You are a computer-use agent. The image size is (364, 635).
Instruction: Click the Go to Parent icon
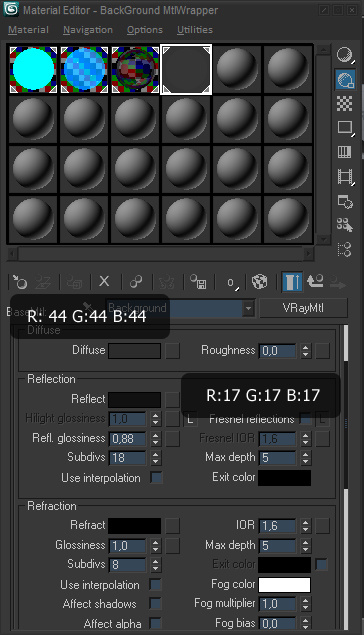[315, 281]
